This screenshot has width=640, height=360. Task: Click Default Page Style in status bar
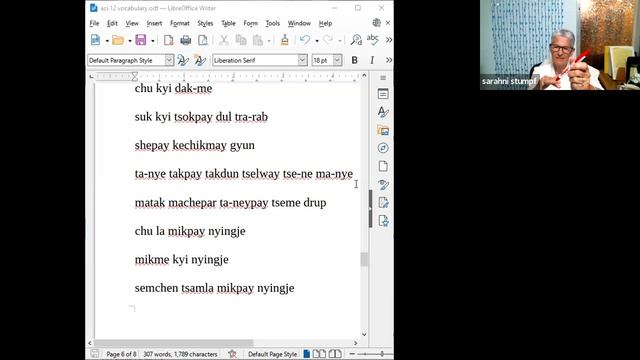click(272, 354)
